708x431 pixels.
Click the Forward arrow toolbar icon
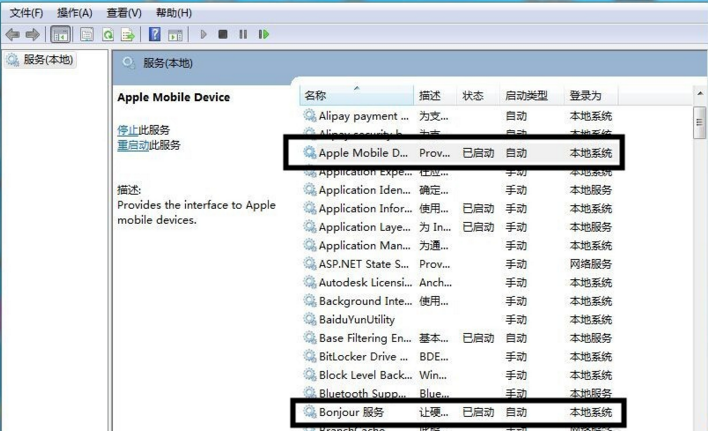point(33,34)
